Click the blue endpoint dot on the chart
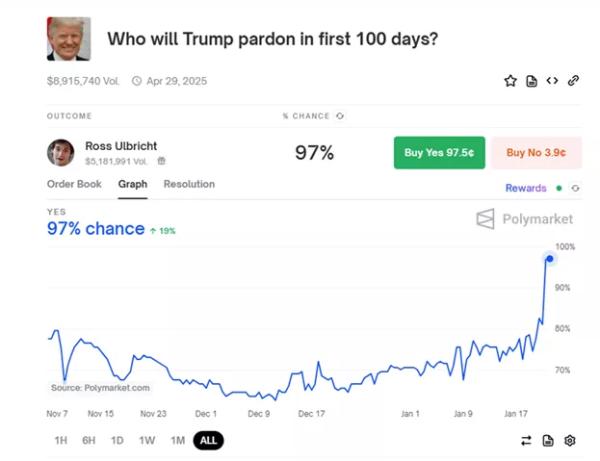Screen dimensions: 600x461 click(x=550, y=259)
